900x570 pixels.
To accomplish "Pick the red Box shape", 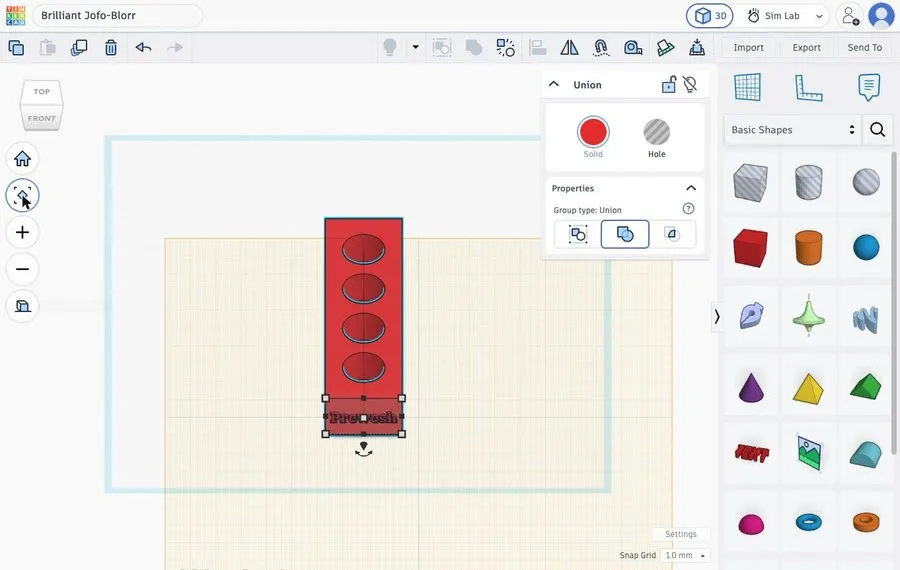I will pos(750,248).
